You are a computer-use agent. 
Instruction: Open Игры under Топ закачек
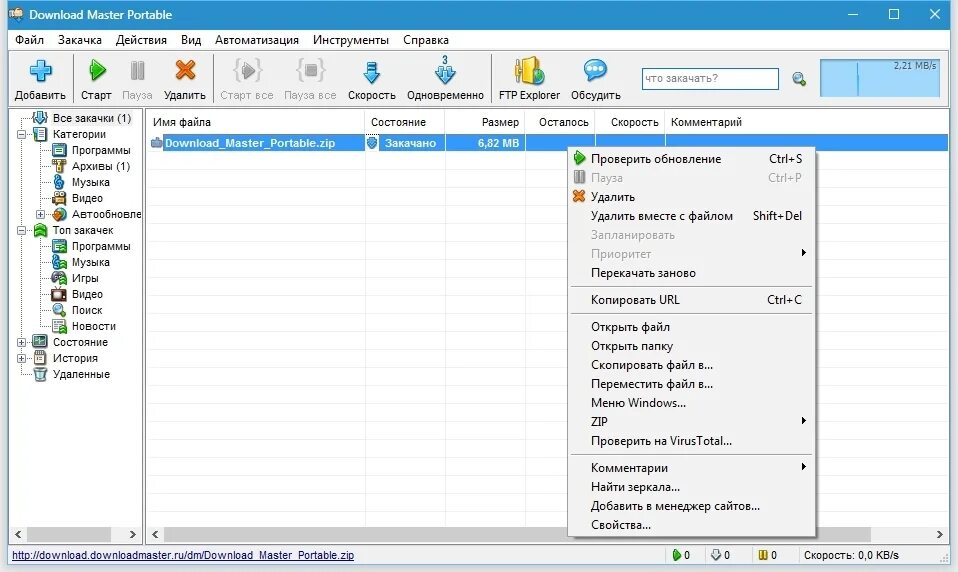[85, 278]
